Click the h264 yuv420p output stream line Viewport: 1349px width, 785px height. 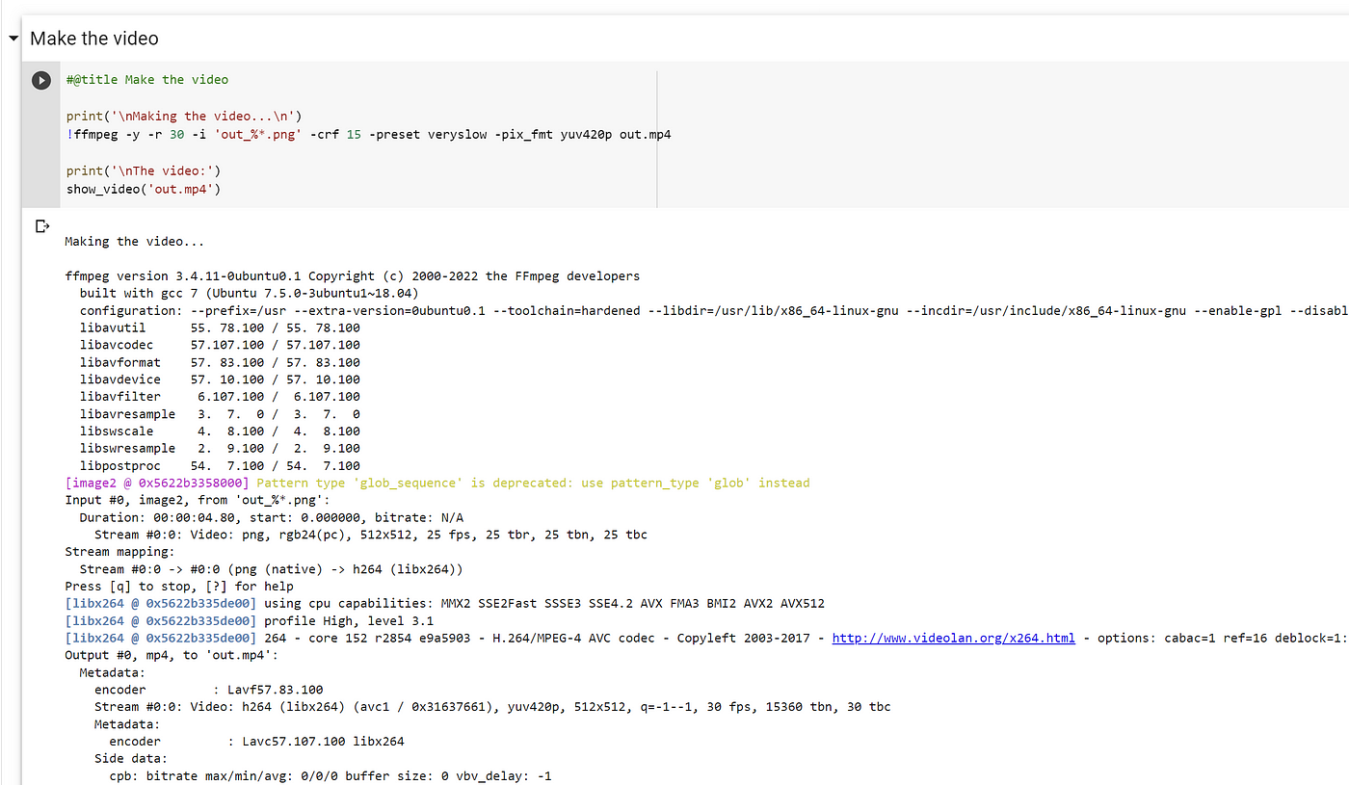[492, 707]
